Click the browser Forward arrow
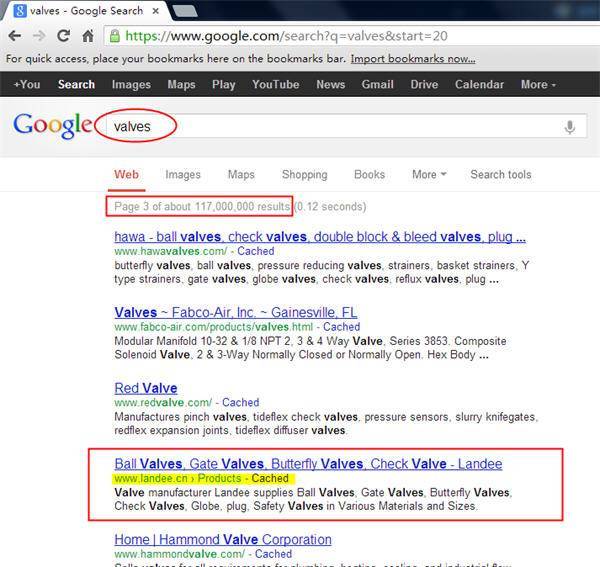Viewport: 600px width, 567px height. (x=39, y=36)
